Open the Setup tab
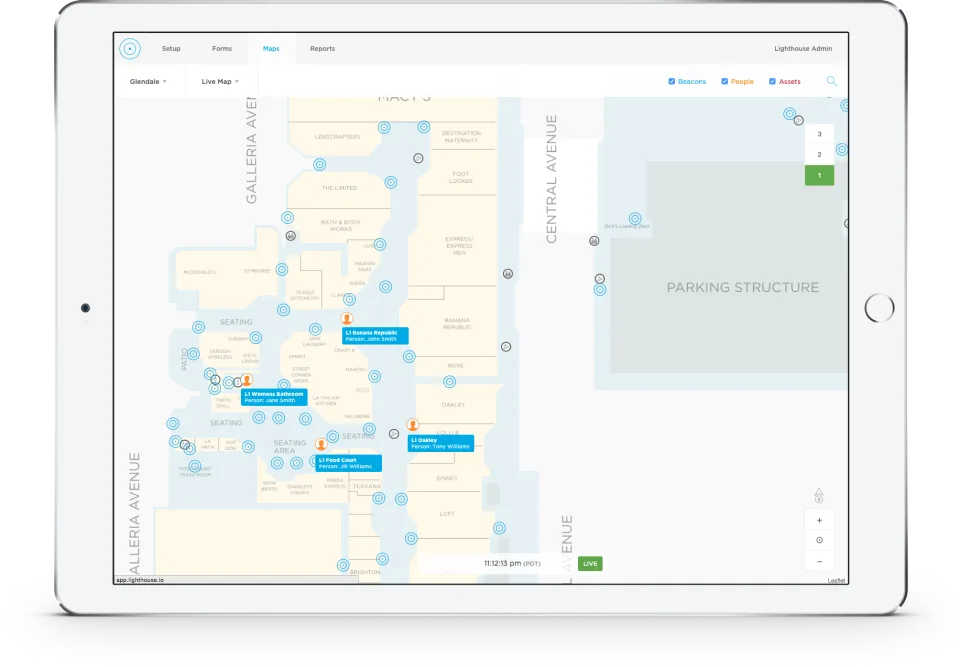 point(171,48)
